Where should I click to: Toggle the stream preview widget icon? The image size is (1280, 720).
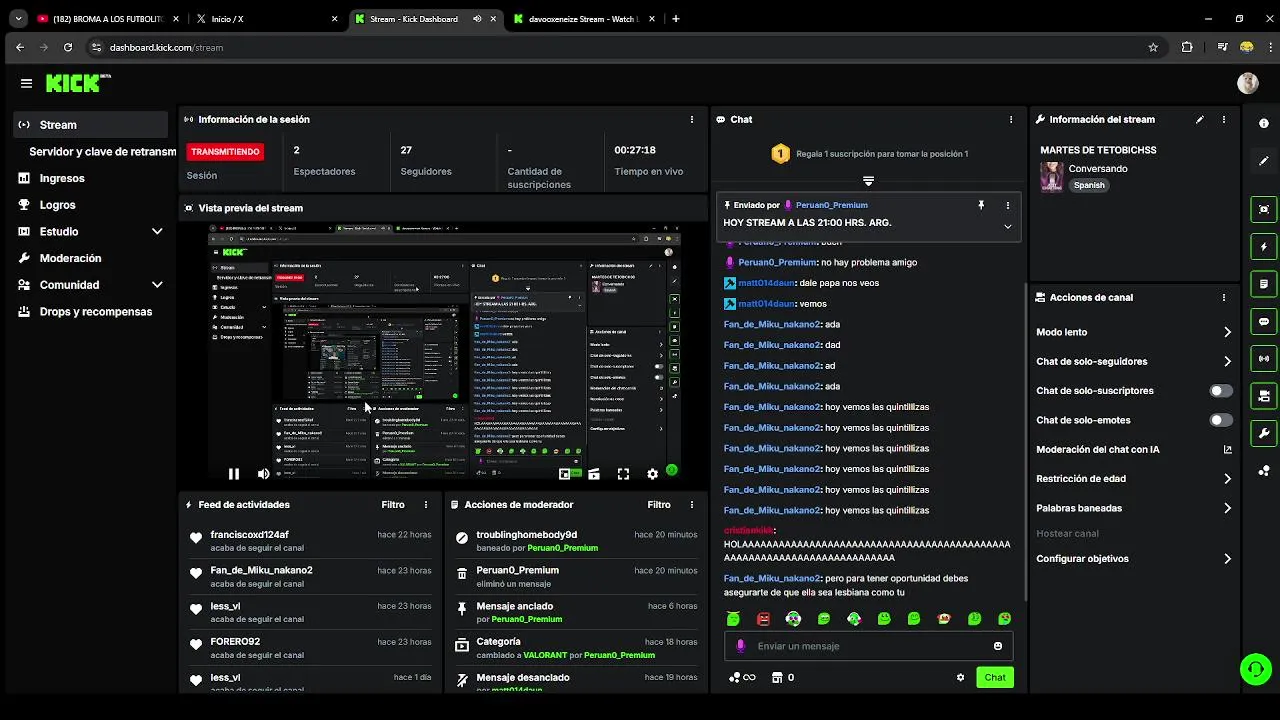pyautogui.click(x=1264, y=209)
